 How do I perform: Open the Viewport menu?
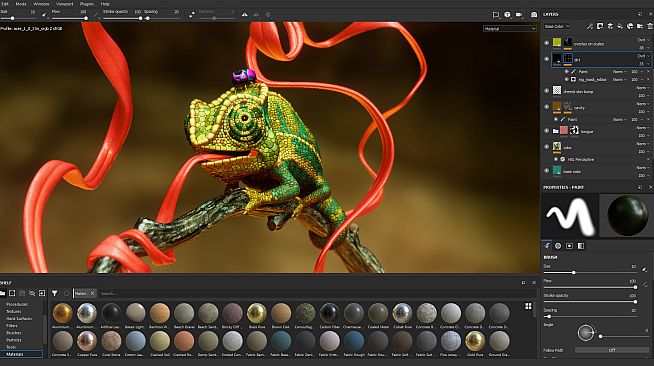[x=65, y=4]
